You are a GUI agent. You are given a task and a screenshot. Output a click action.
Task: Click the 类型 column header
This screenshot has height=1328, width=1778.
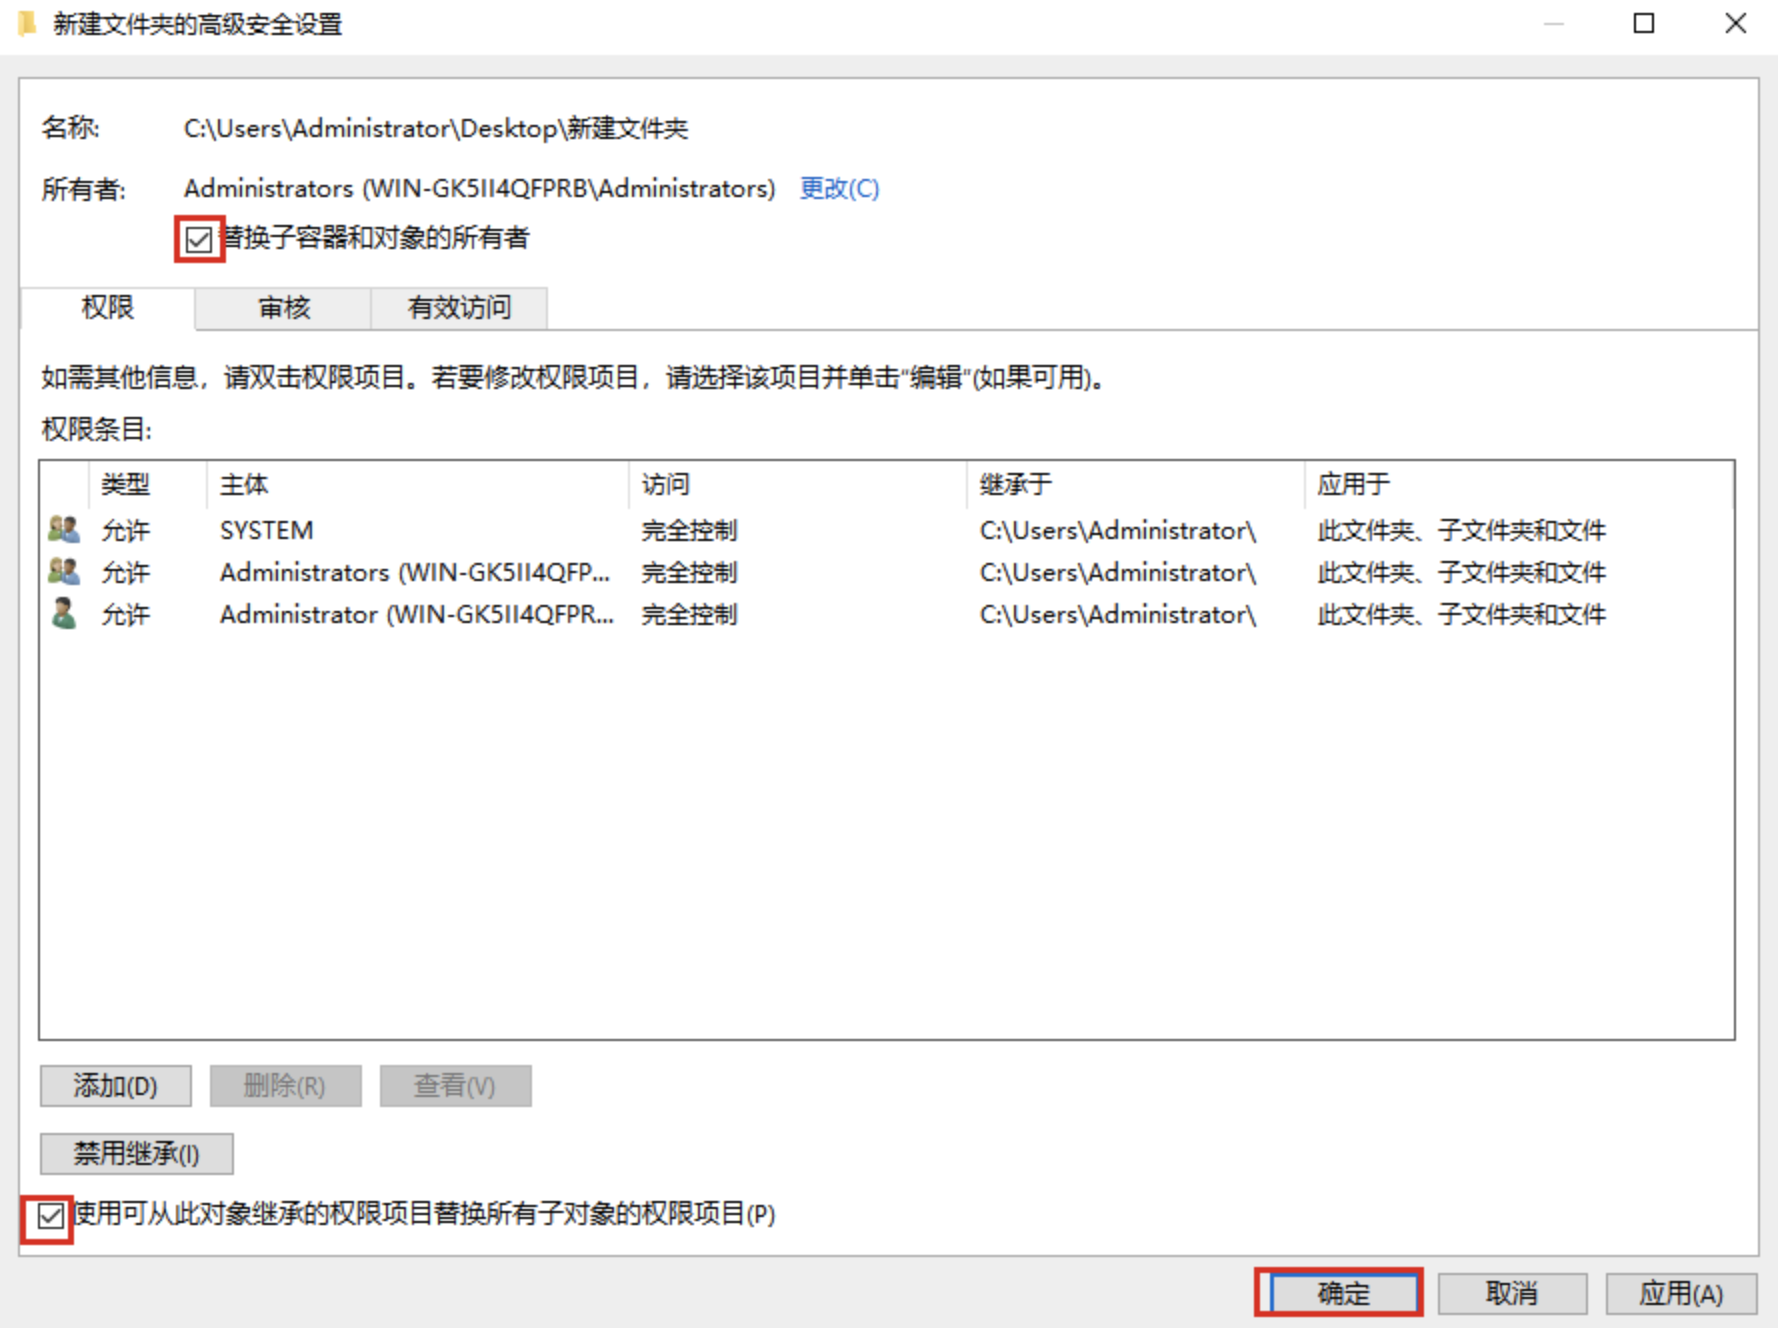click(148, 484)
